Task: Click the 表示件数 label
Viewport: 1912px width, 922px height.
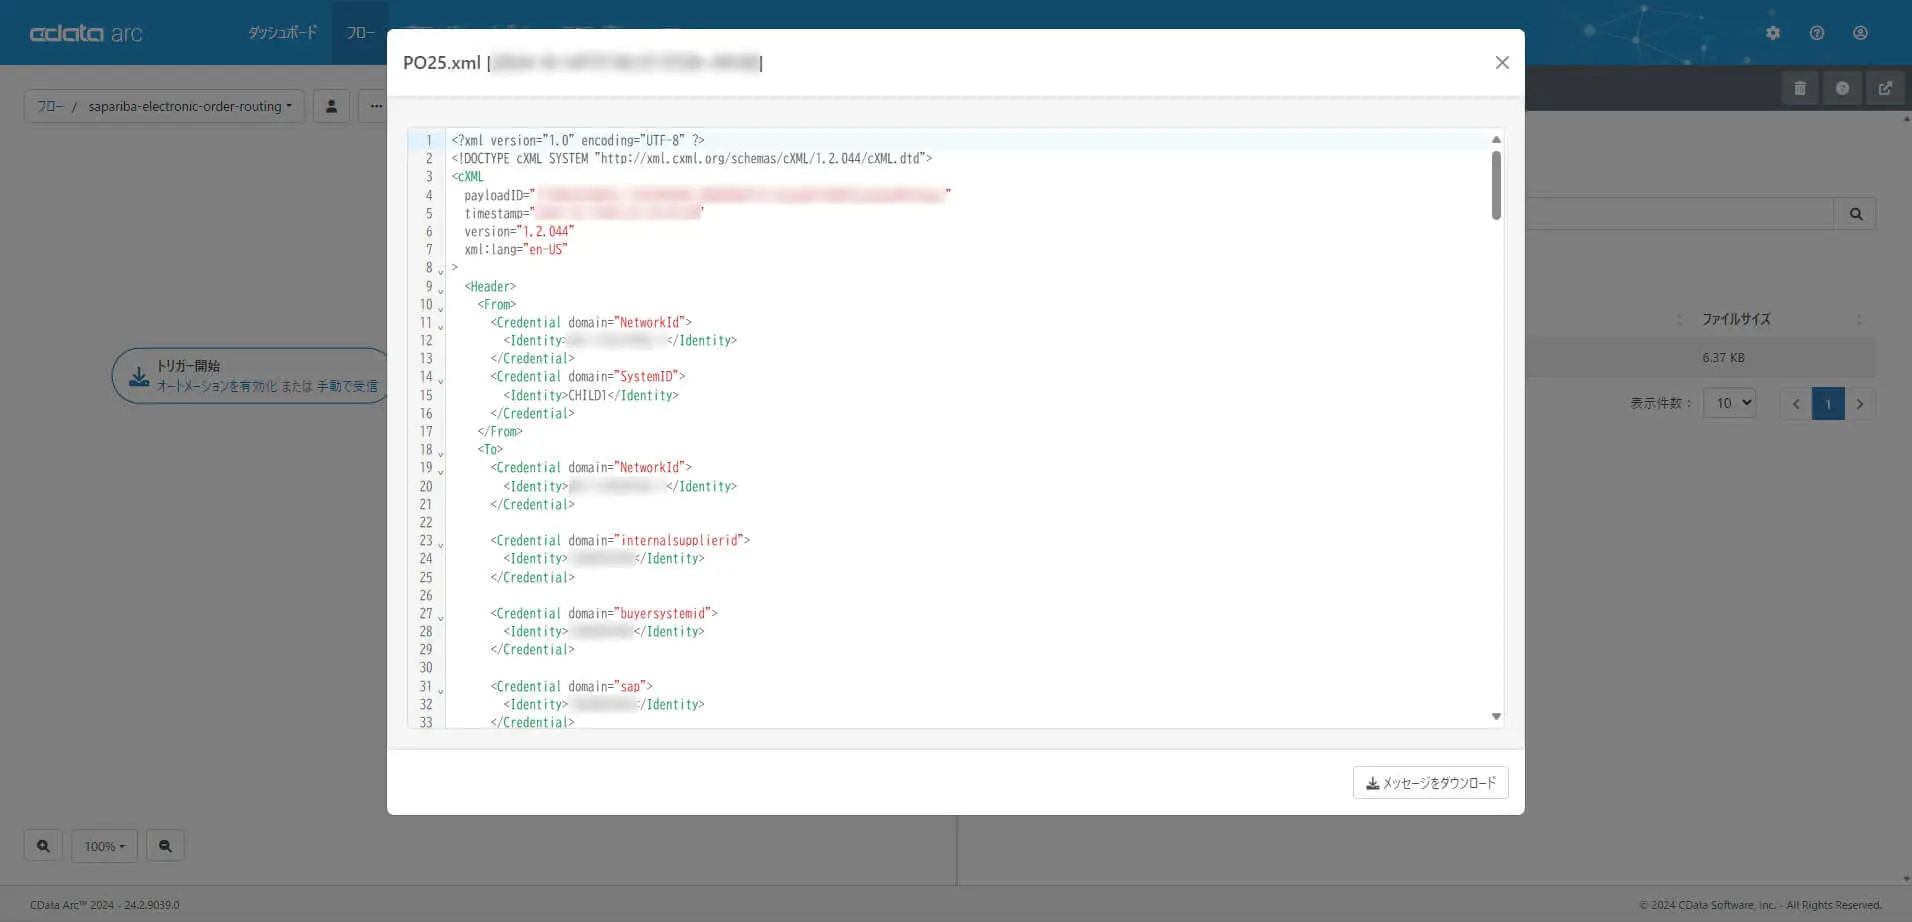Action: pos(1660,403)
